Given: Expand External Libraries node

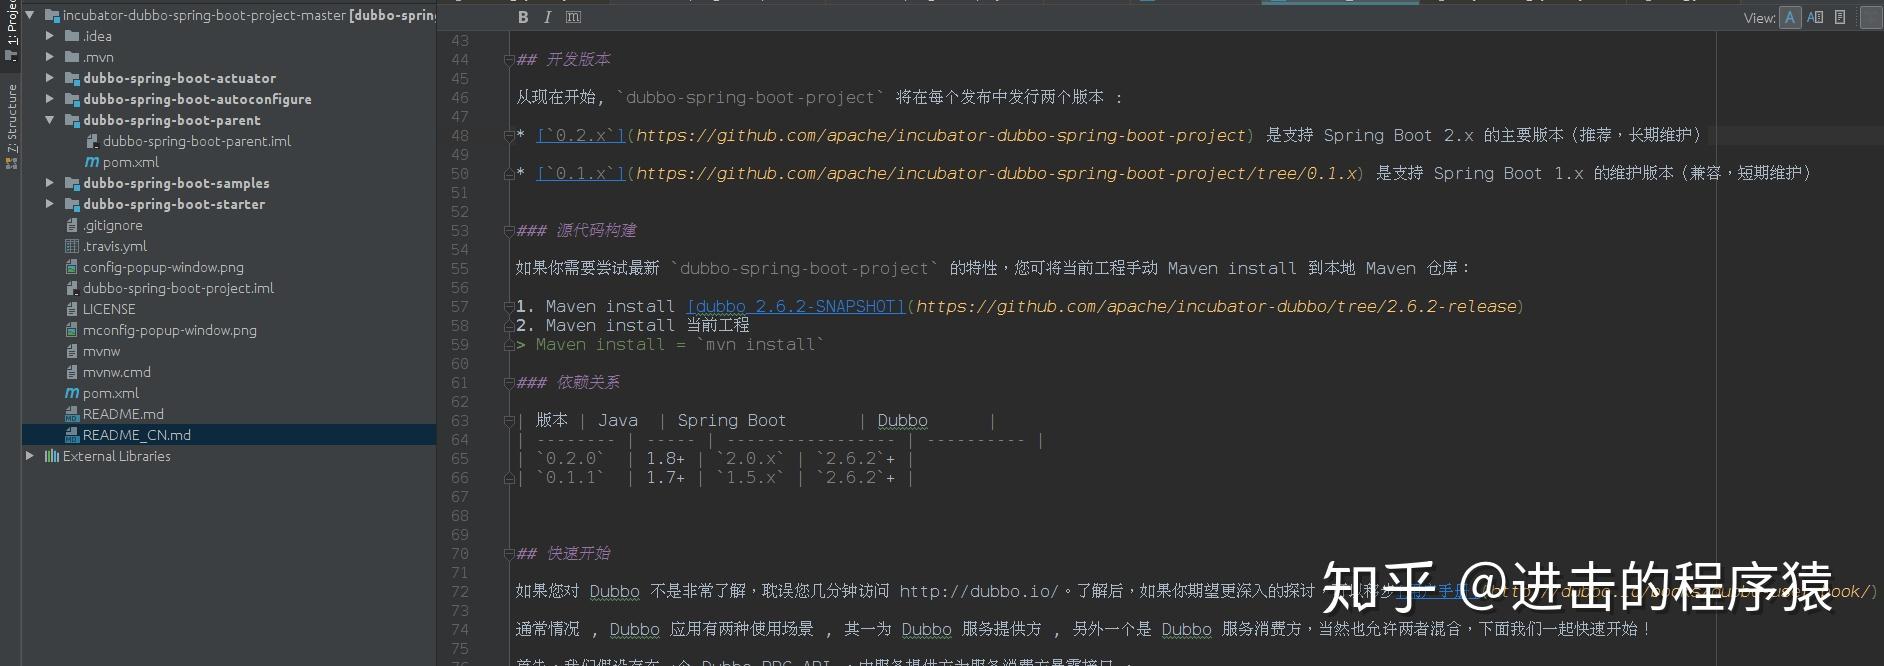Looking at the screenshot, I should 30,456.
